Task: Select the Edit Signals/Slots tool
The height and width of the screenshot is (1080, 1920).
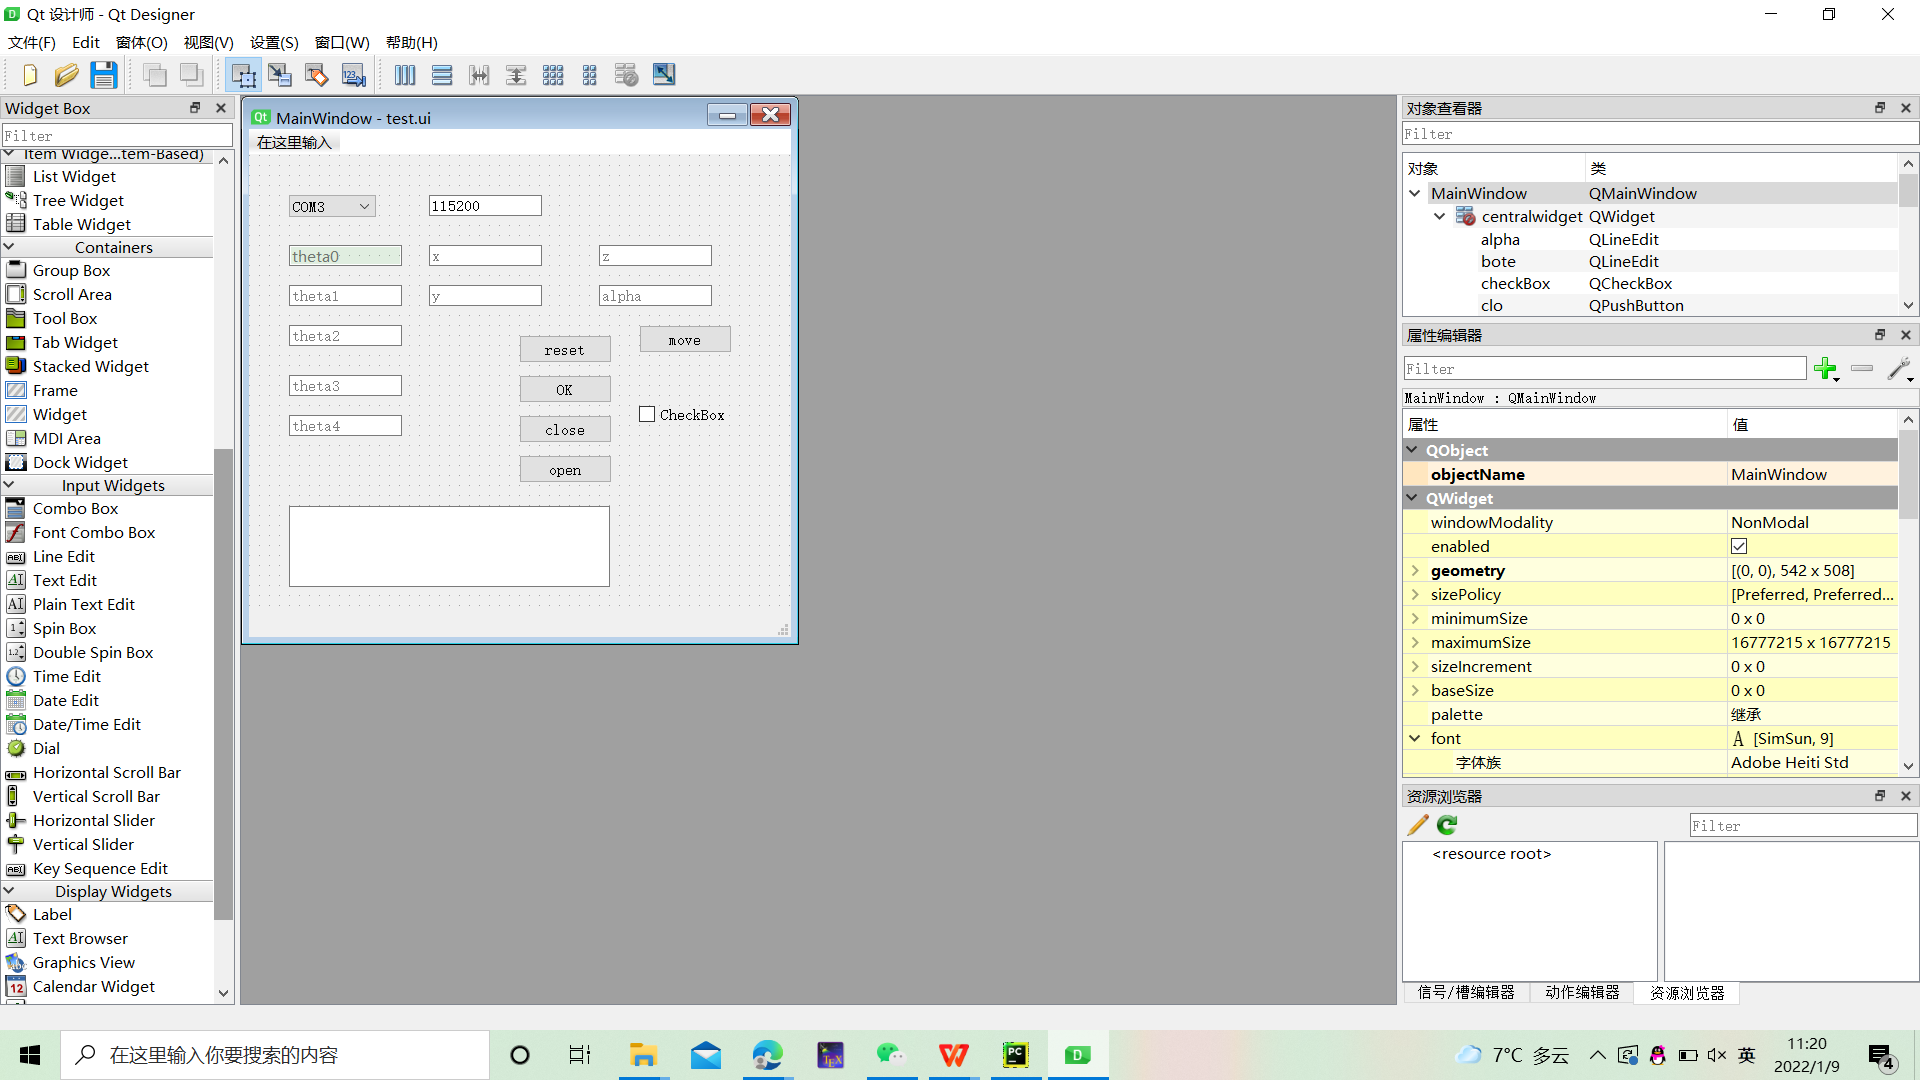Action: 280,75
